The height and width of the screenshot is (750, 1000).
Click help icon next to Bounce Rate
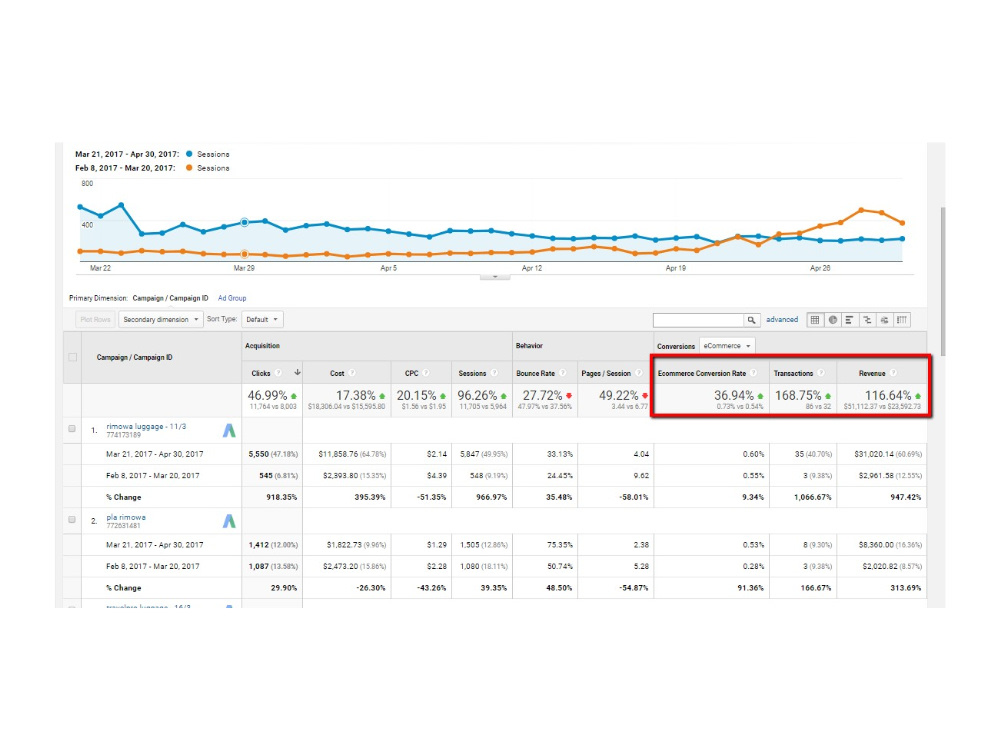(x=562, y=373)
